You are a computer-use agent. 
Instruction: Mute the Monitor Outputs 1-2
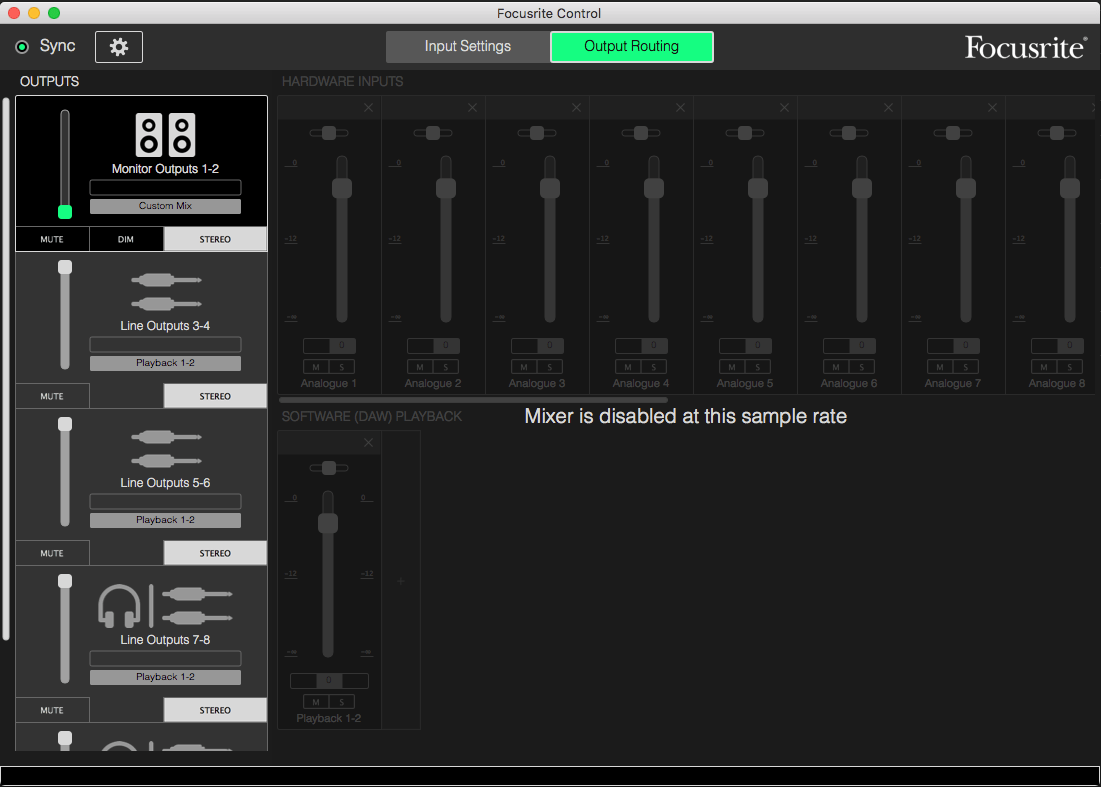[52, 239]
